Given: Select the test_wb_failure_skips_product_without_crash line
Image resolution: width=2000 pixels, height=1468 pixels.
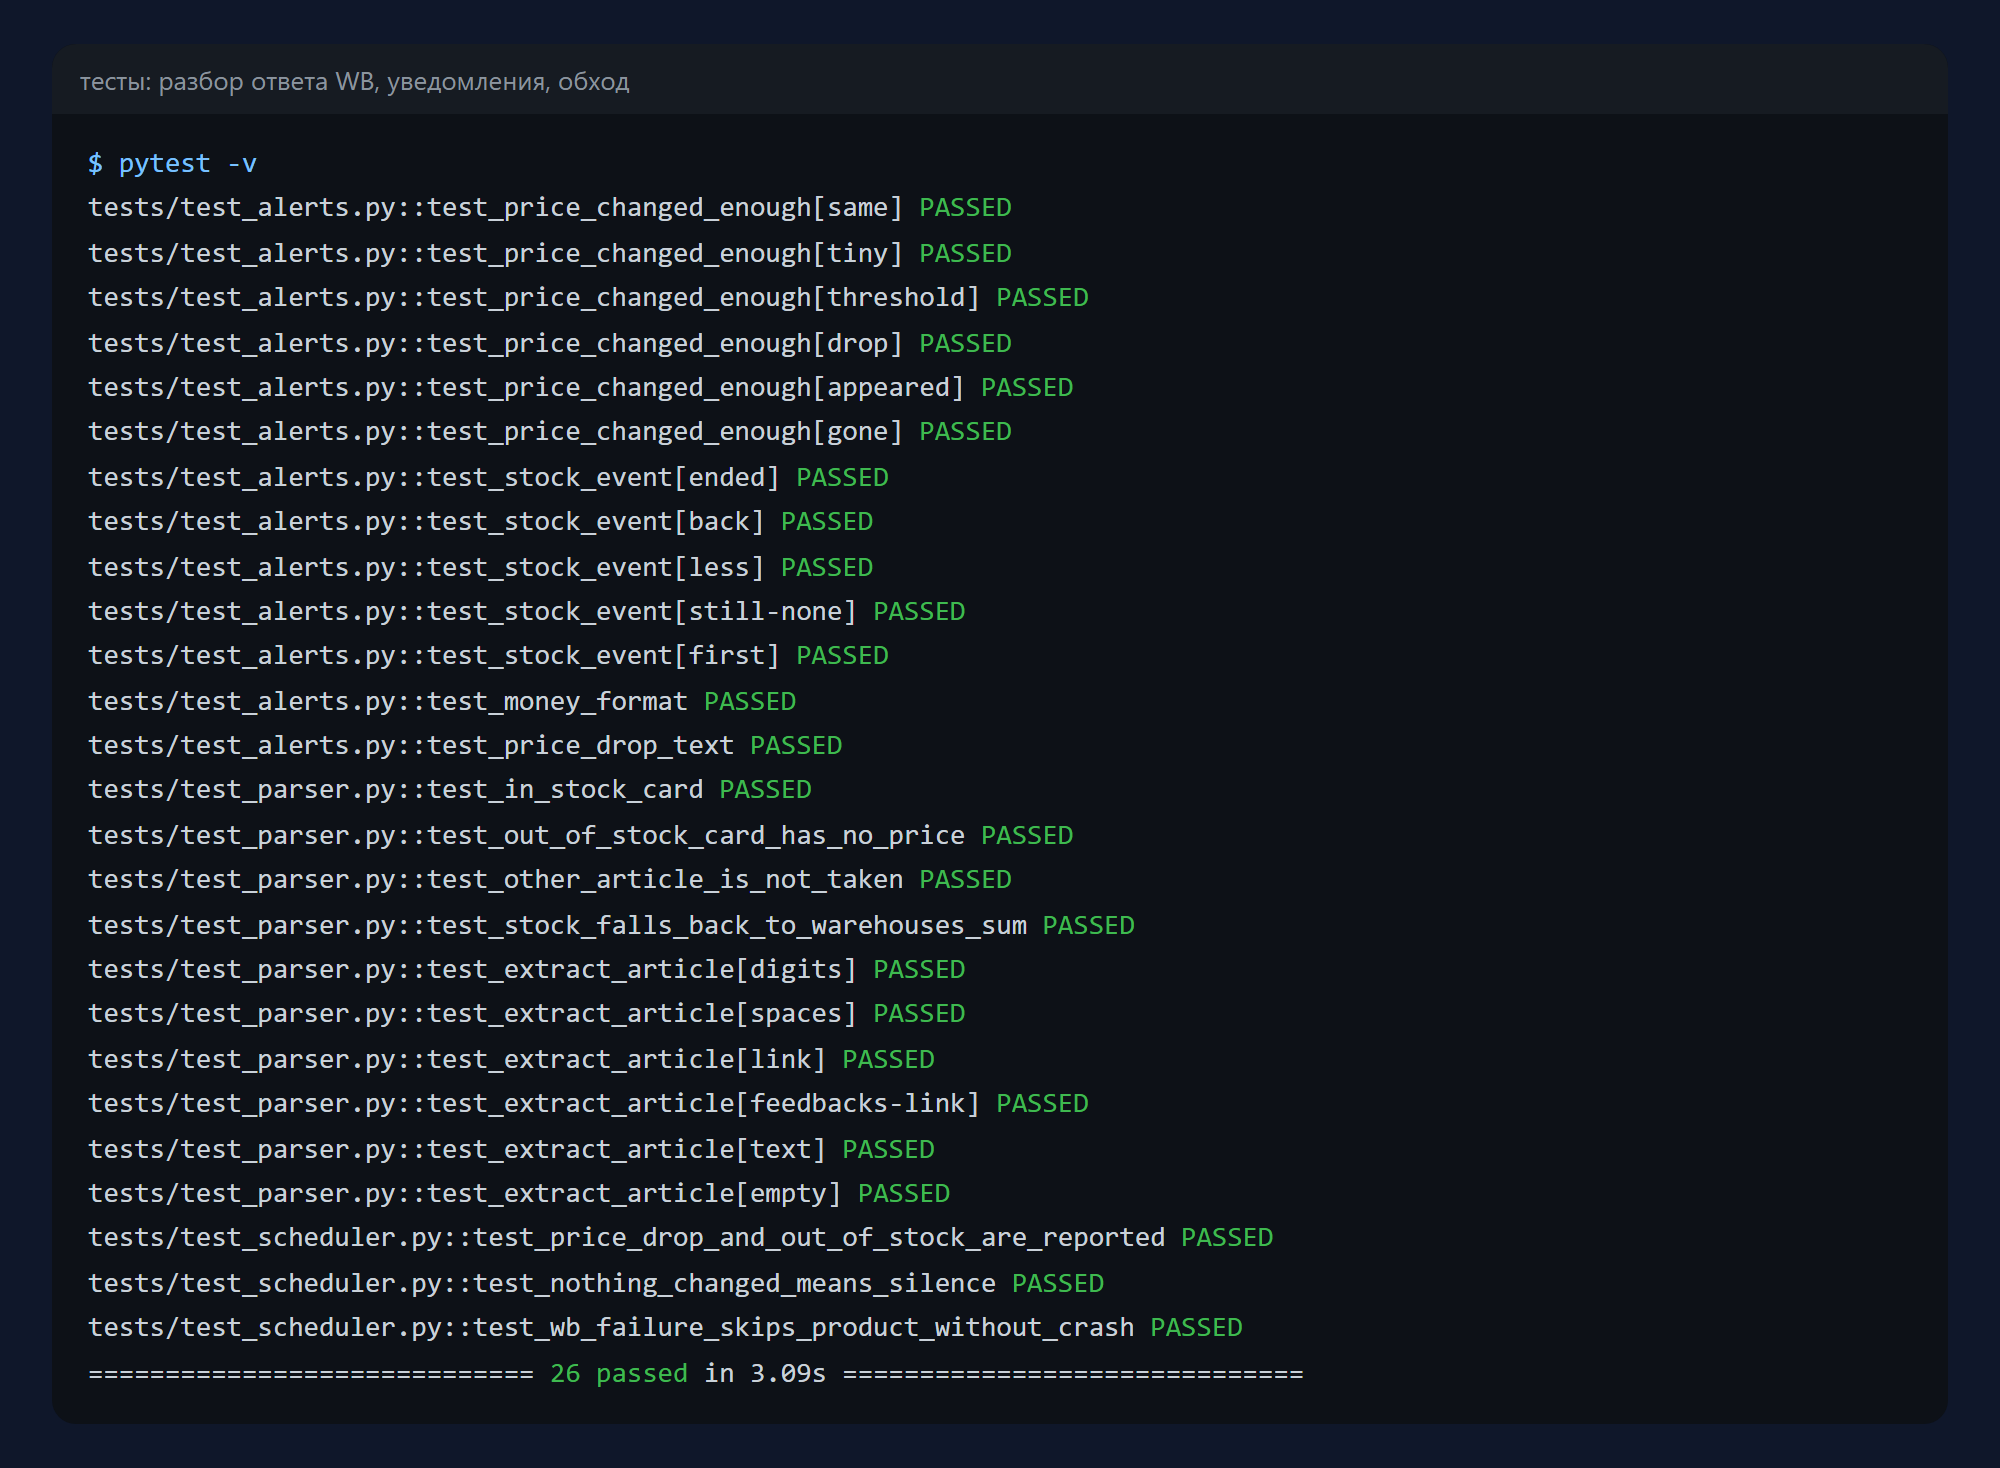Looking at the screenshot, I should pyautogui.click(x=665, y=1328).
